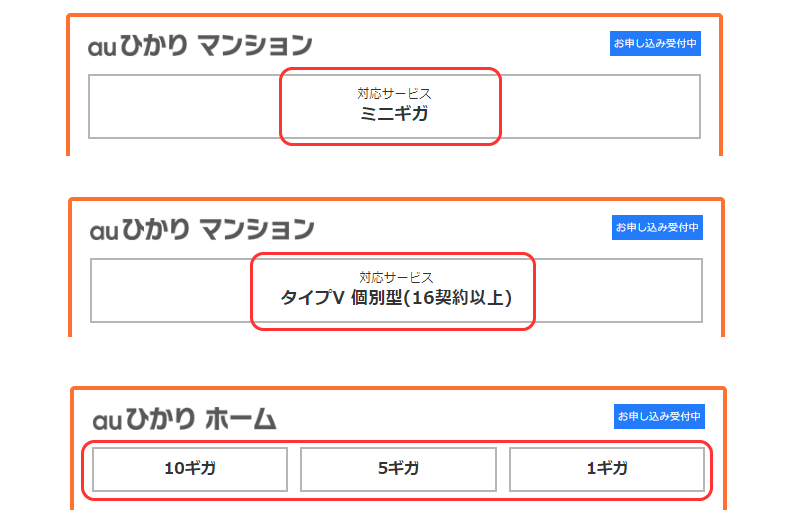Click お申し込み受付中 badge in ミニギガ card
The image size is (800, 520).
coord(655,43)
